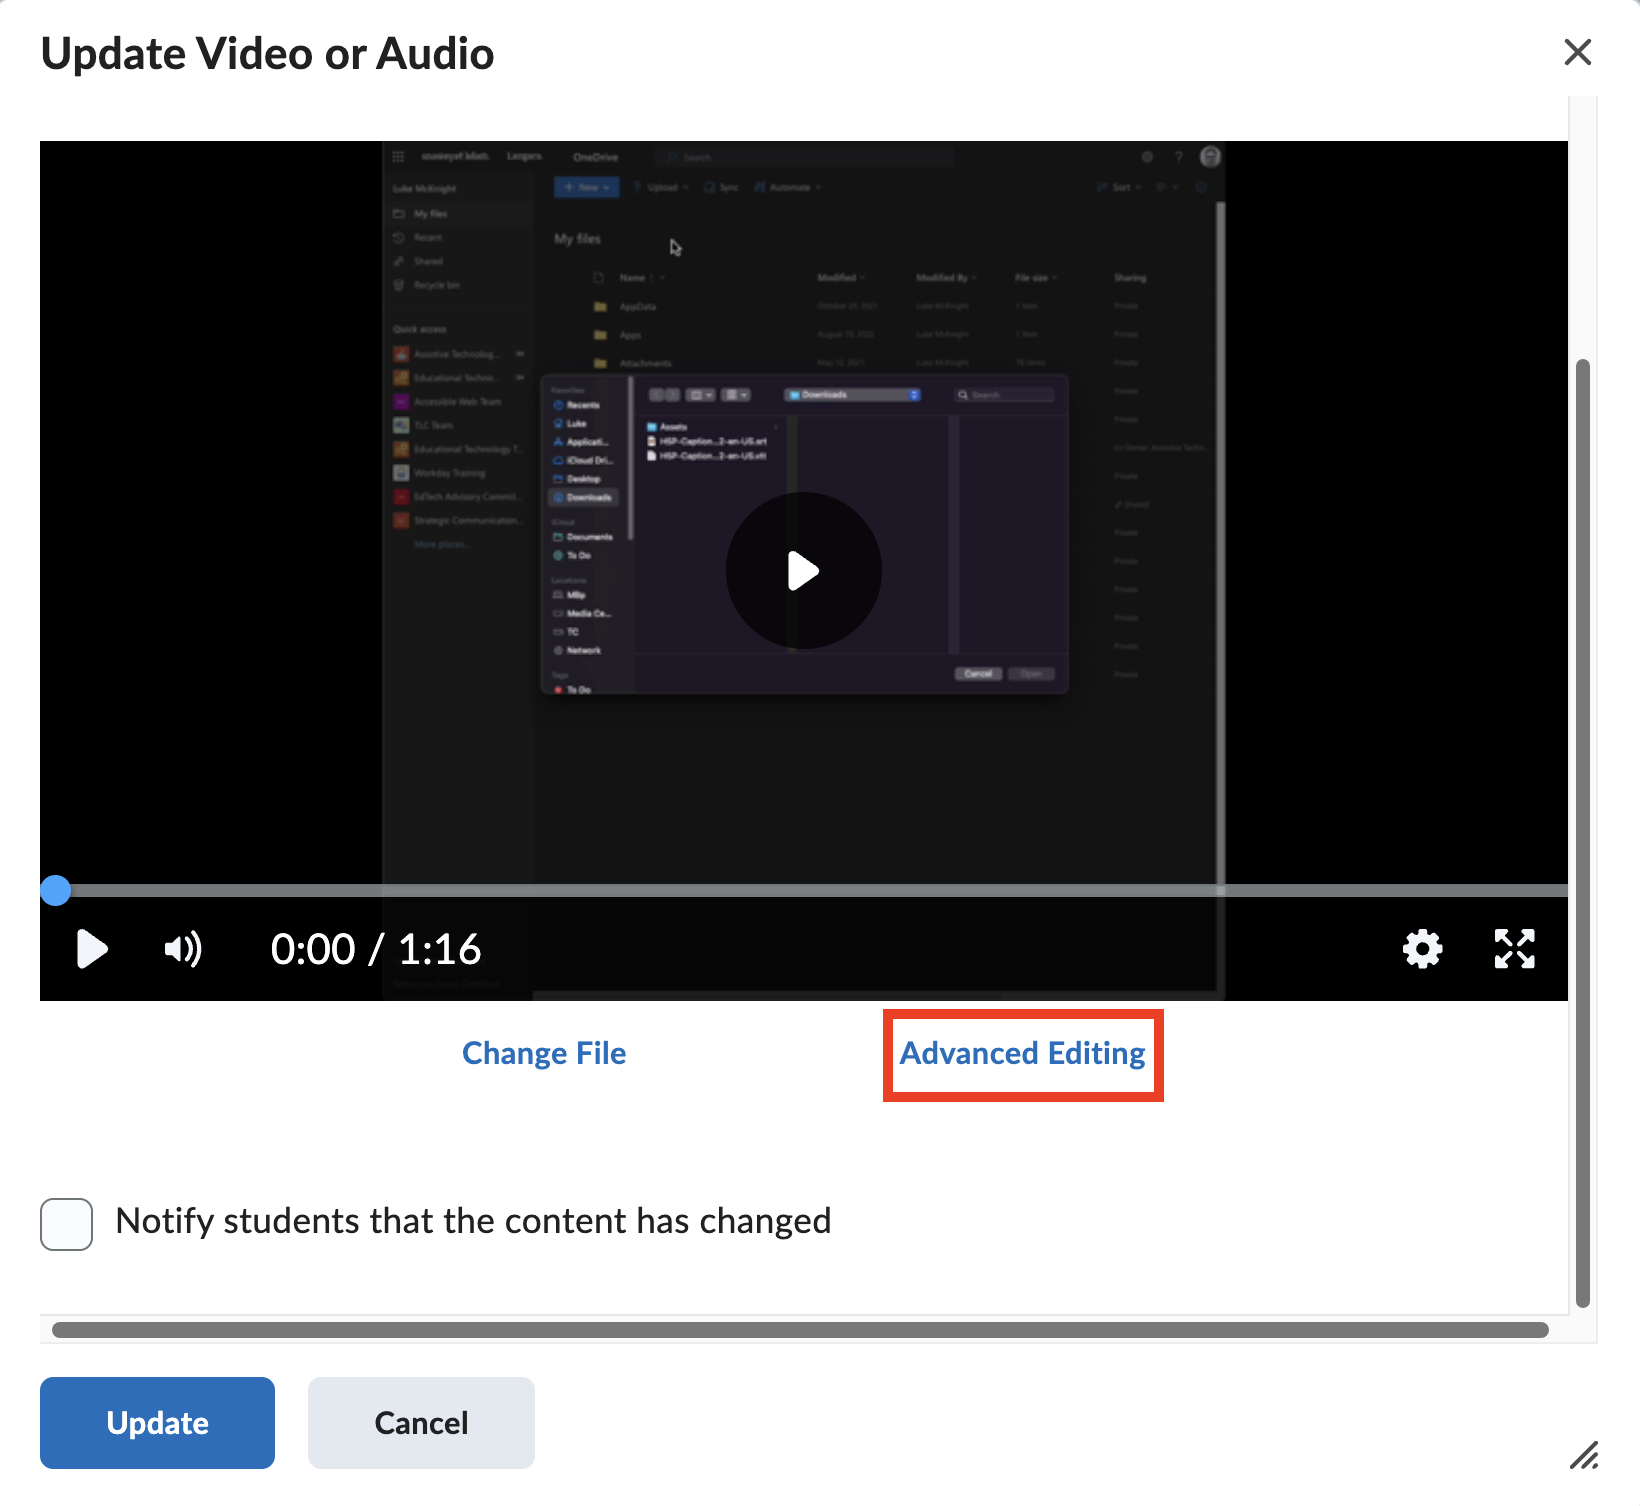The image size is (1640, 1506).
Task: Open the video settings gear
Action: (x=1422, y=949)
